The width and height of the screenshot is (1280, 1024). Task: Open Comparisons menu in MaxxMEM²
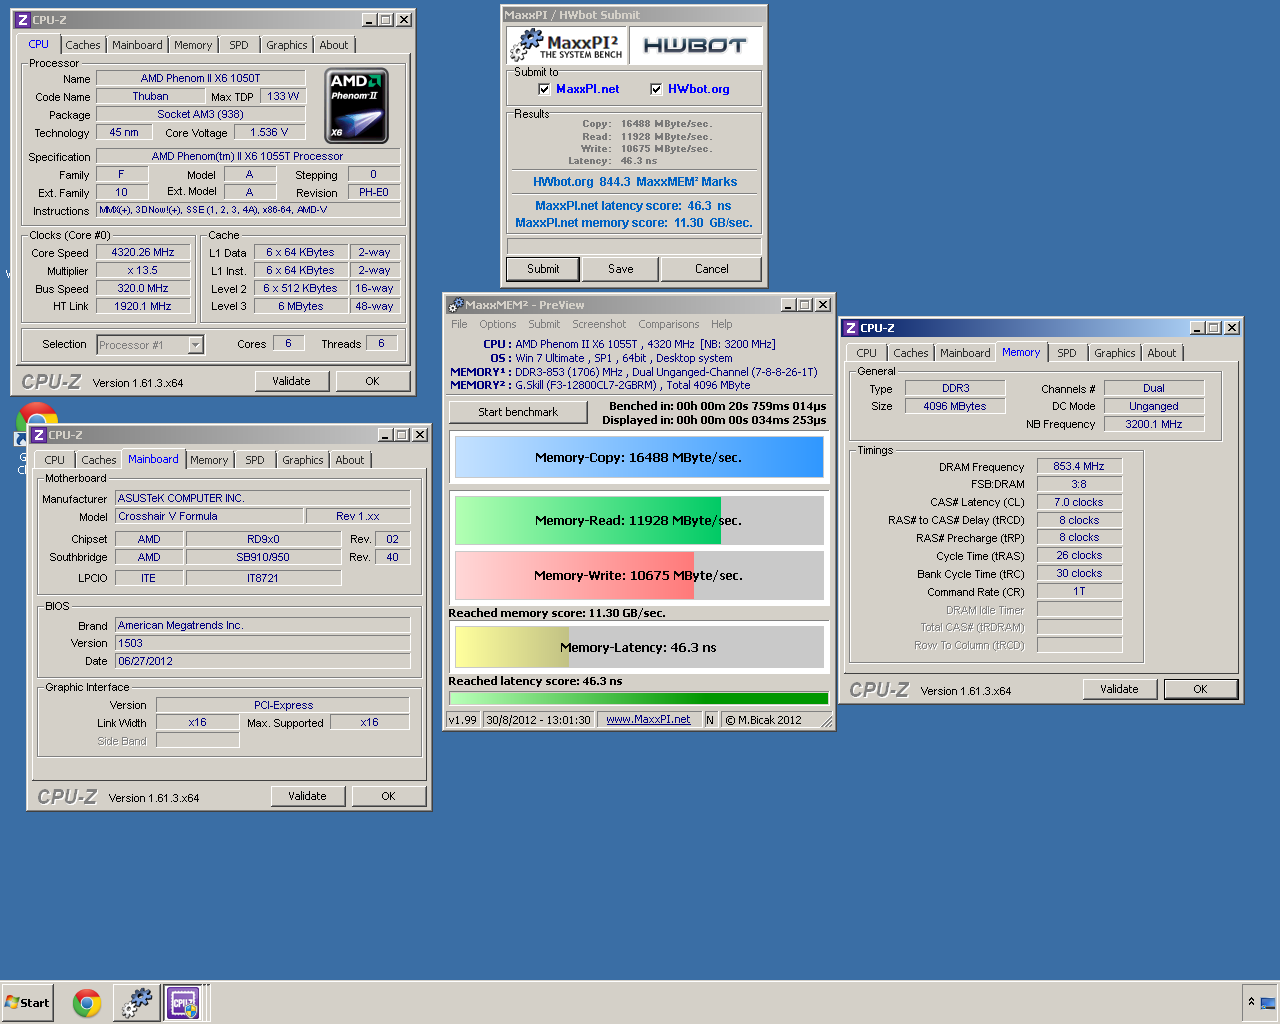click(669, 324)
